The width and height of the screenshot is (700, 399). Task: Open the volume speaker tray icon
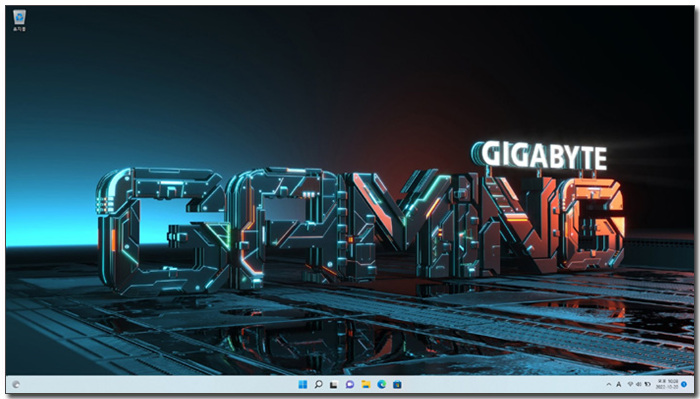pyautogui.click(x=638, y=384)
